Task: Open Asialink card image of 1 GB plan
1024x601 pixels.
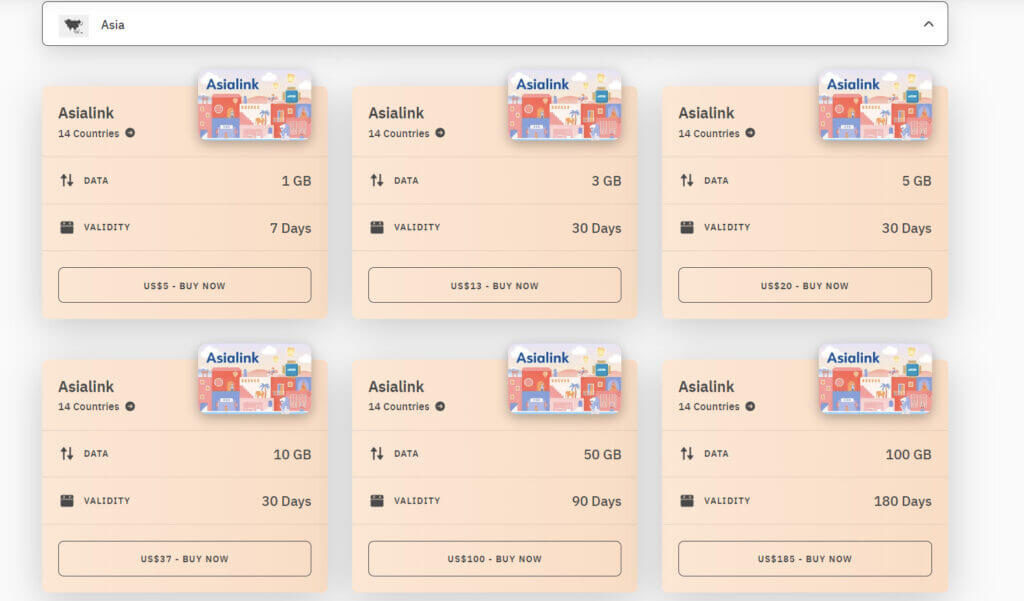Action: [x=255, y=105]
